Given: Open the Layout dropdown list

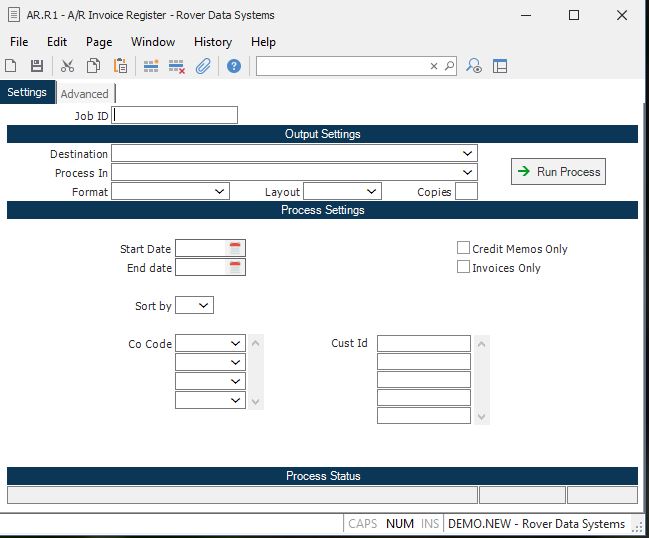Looking at the screenshot, I should [371, 191].
